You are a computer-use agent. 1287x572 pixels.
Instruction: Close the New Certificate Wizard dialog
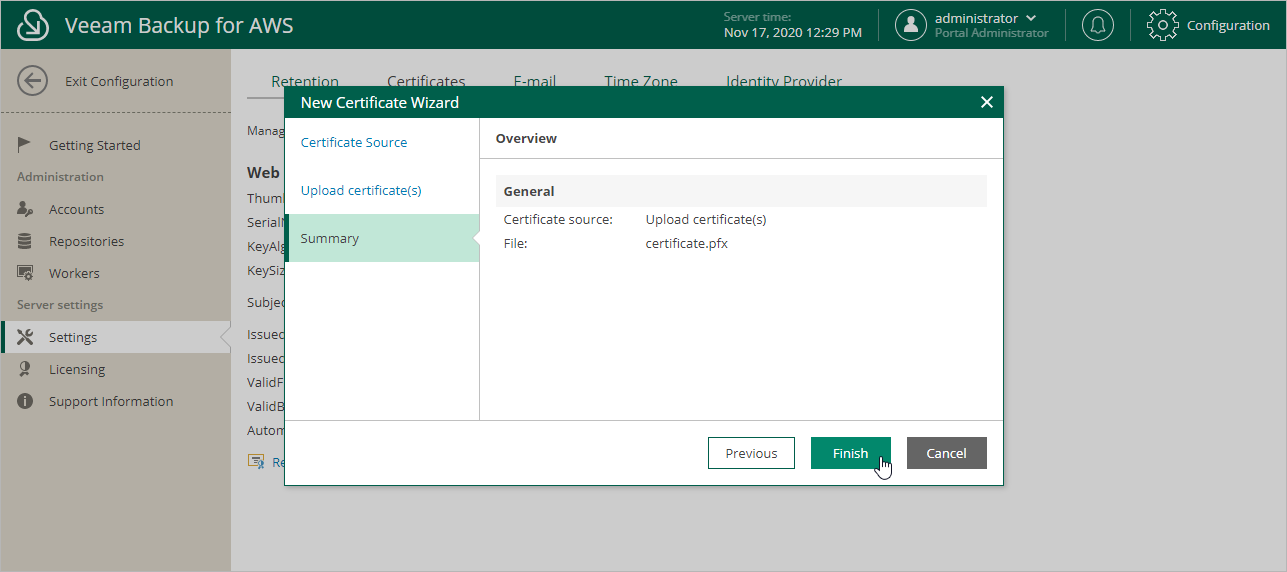(x=987, y=102)
